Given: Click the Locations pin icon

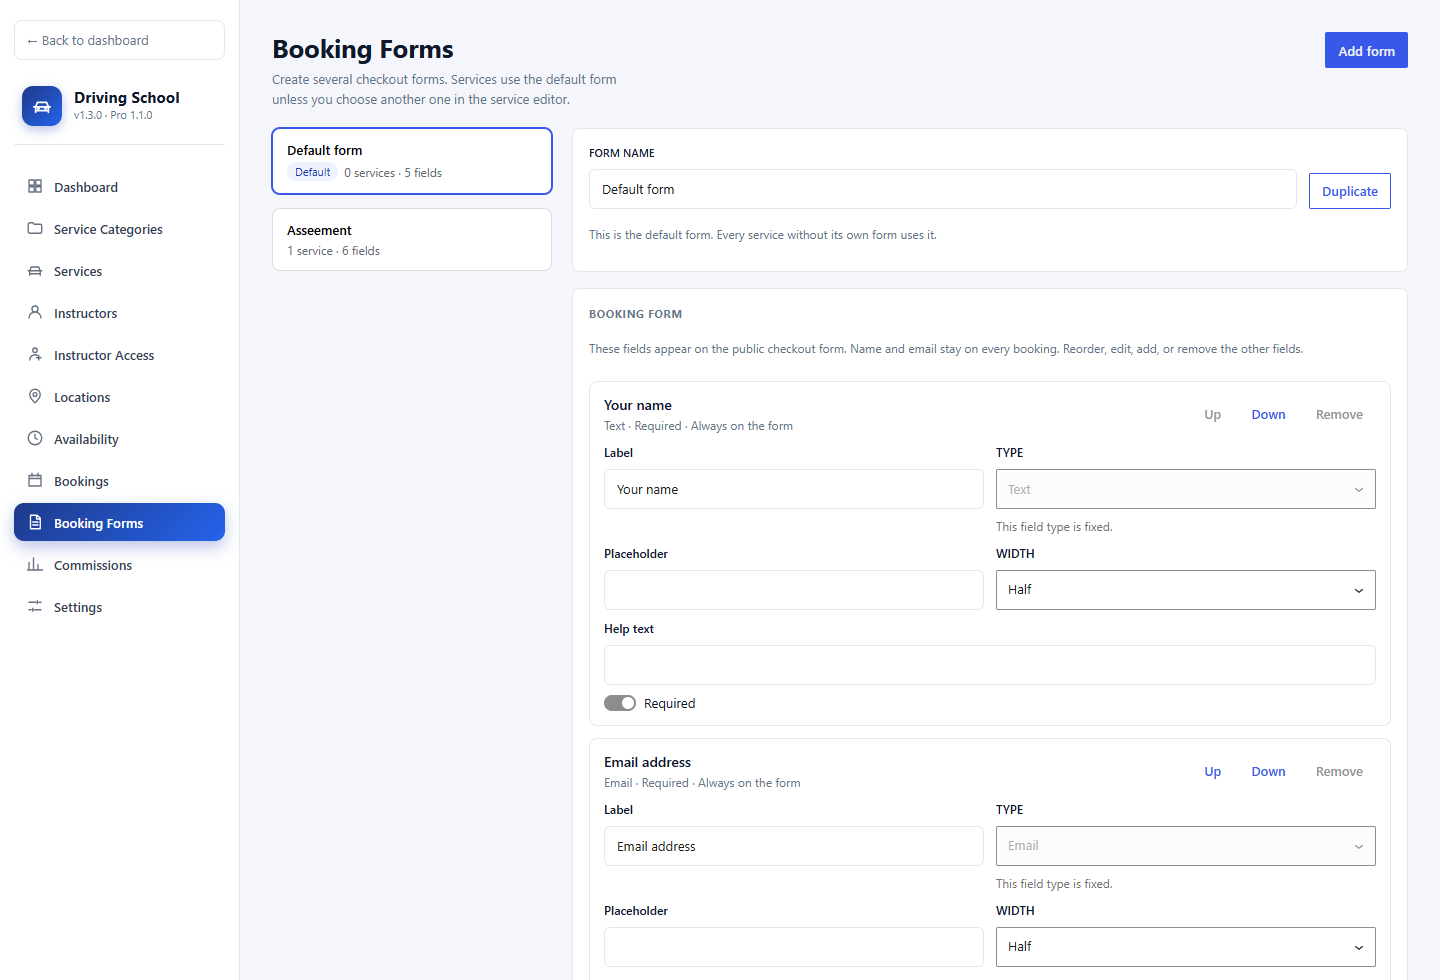Looking at the screenshot, I should (x=35, y=397).
